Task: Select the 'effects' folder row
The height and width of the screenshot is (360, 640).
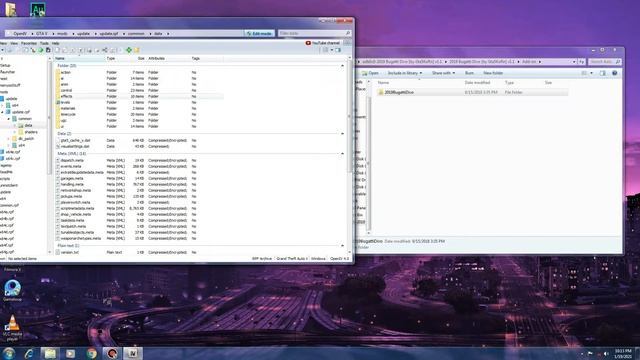Action: (139, 96)
